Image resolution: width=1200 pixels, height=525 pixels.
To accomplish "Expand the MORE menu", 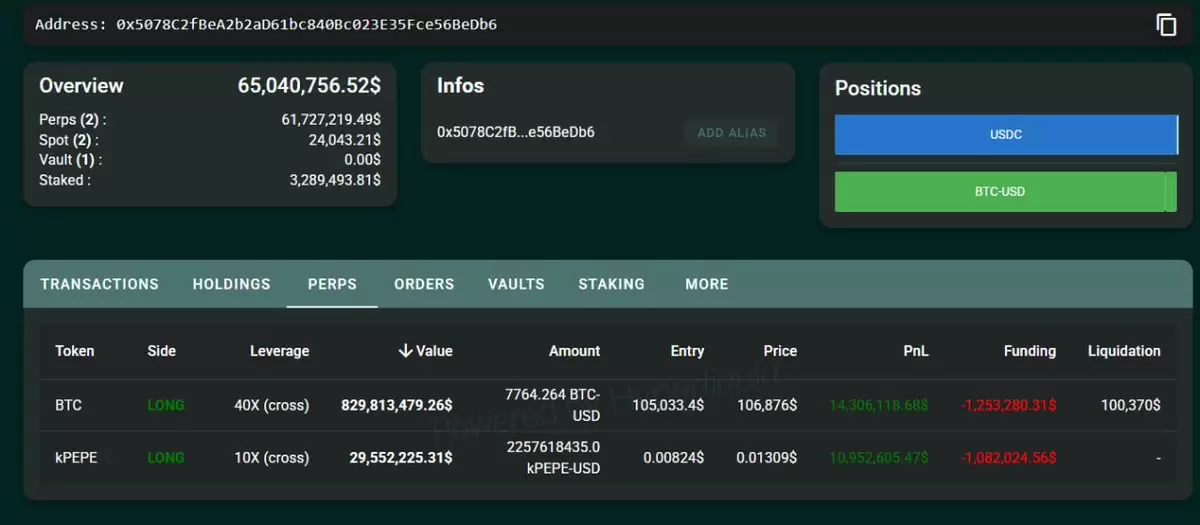I will [x=707, y=284].
